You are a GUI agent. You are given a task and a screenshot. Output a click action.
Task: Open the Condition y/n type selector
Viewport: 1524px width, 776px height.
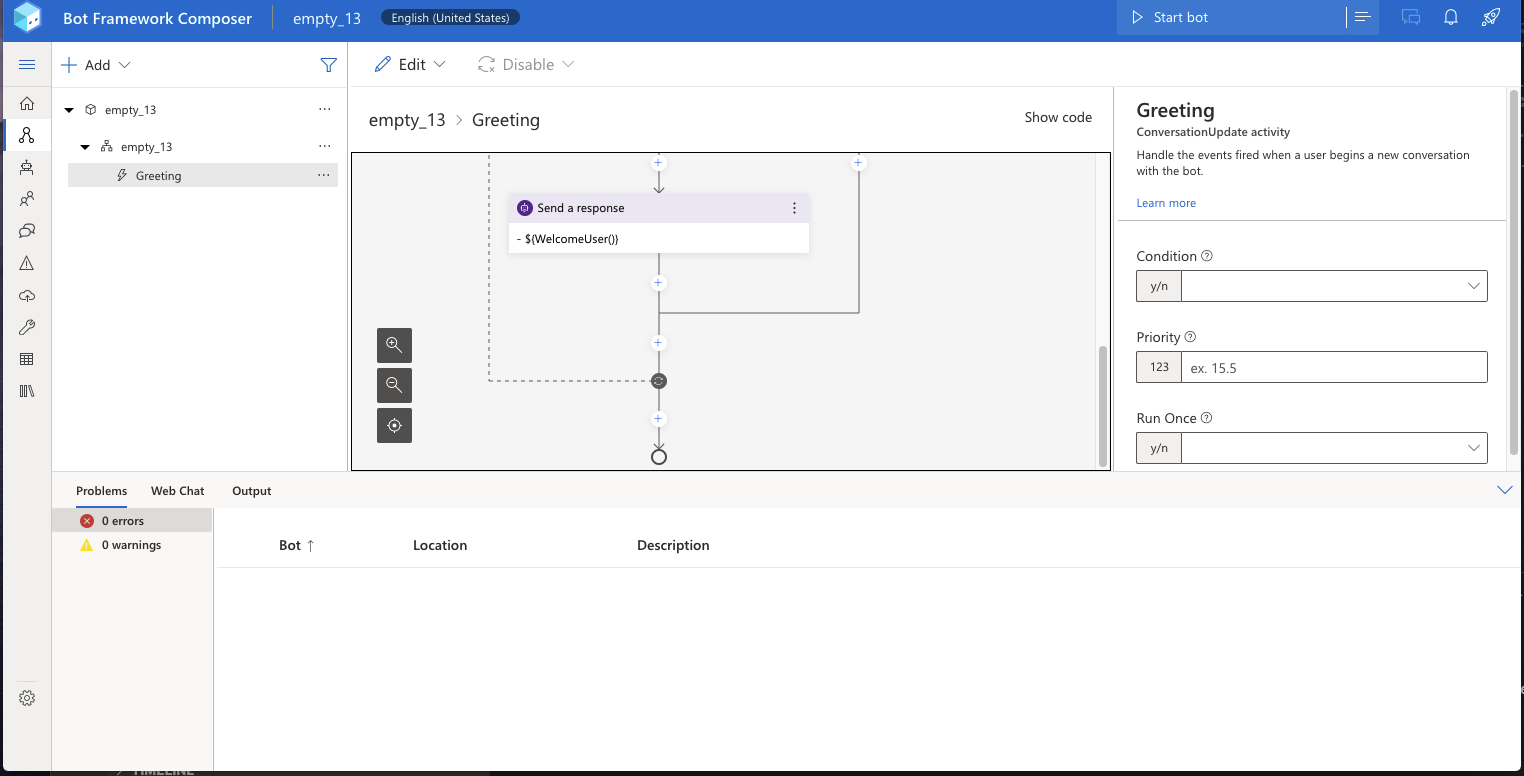[x=1159, y=286]
